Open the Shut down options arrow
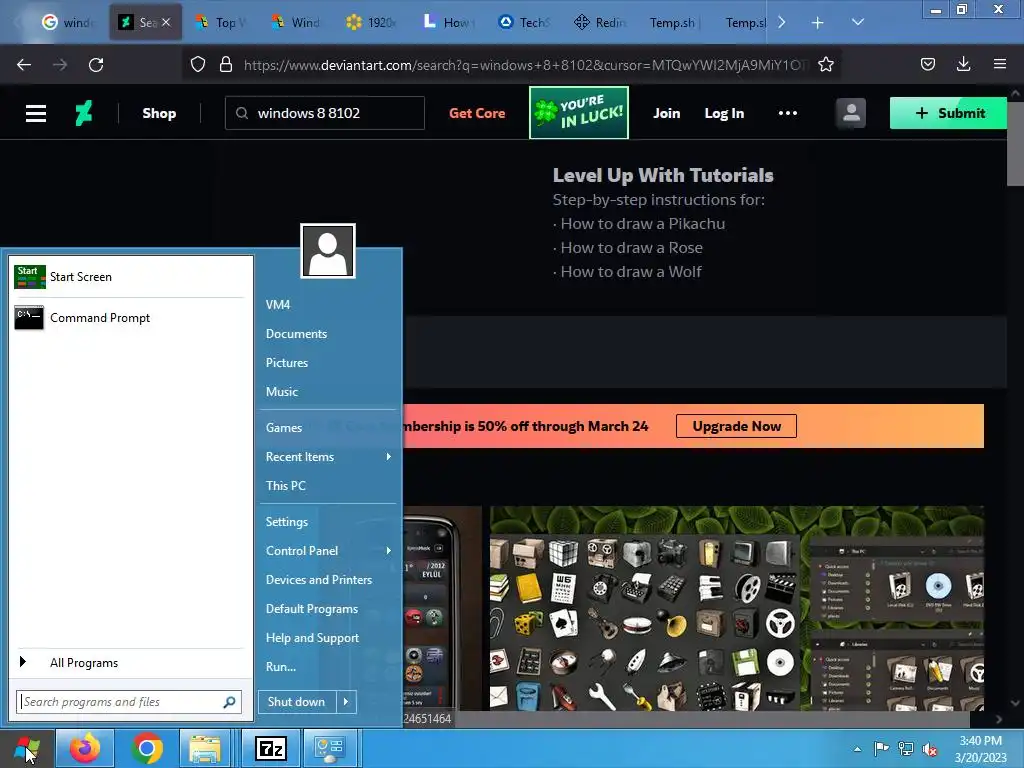The image size is (1024, 768). (346, 702)
